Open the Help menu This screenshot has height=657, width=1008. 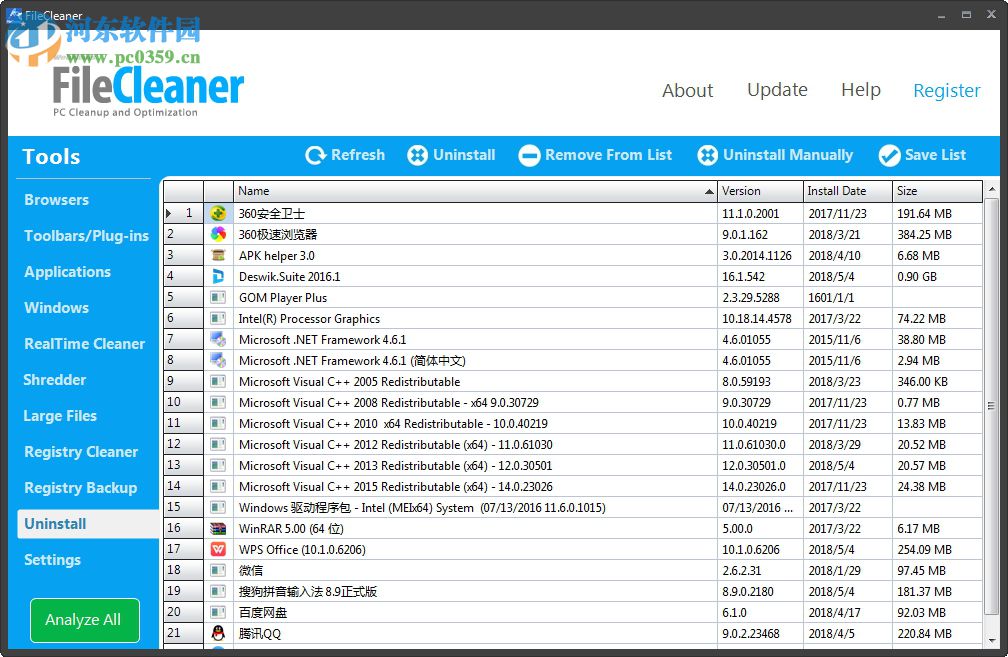[x=861, y=90]
